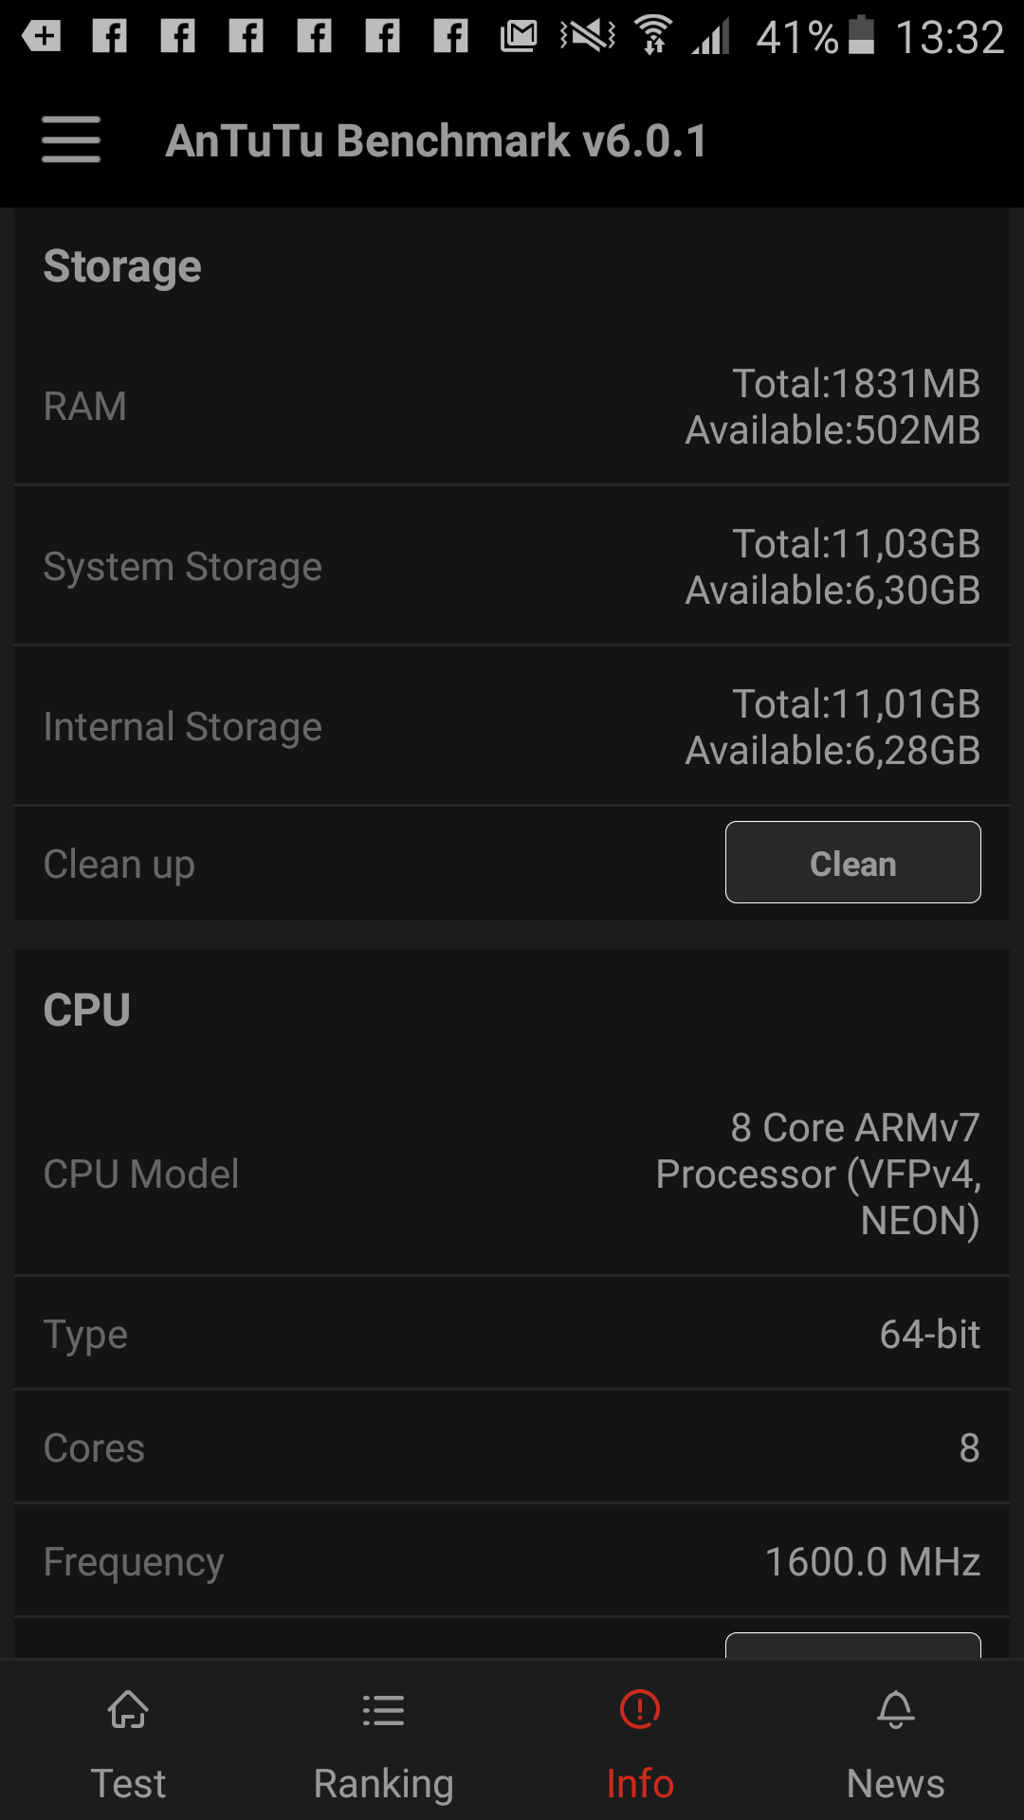
Task: Open the hamburger navigation menu
Action: pos(71,140)
